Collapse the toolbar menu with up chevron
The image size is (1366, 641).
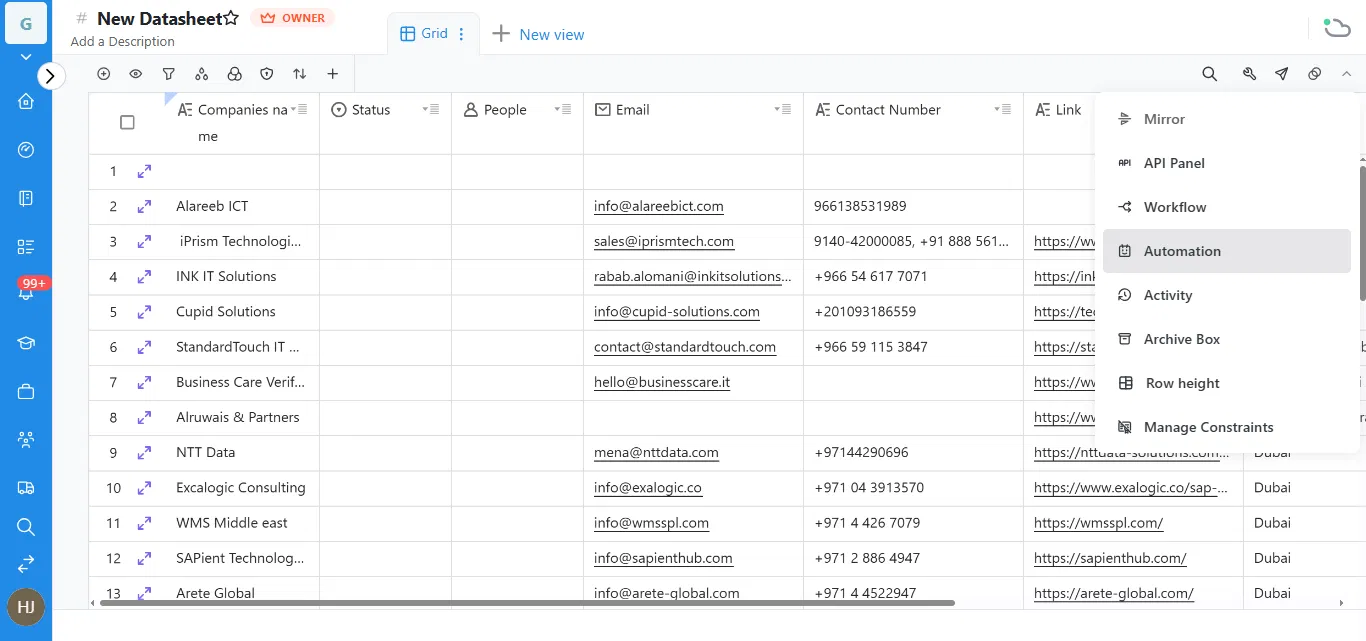tap(1347, 74)
